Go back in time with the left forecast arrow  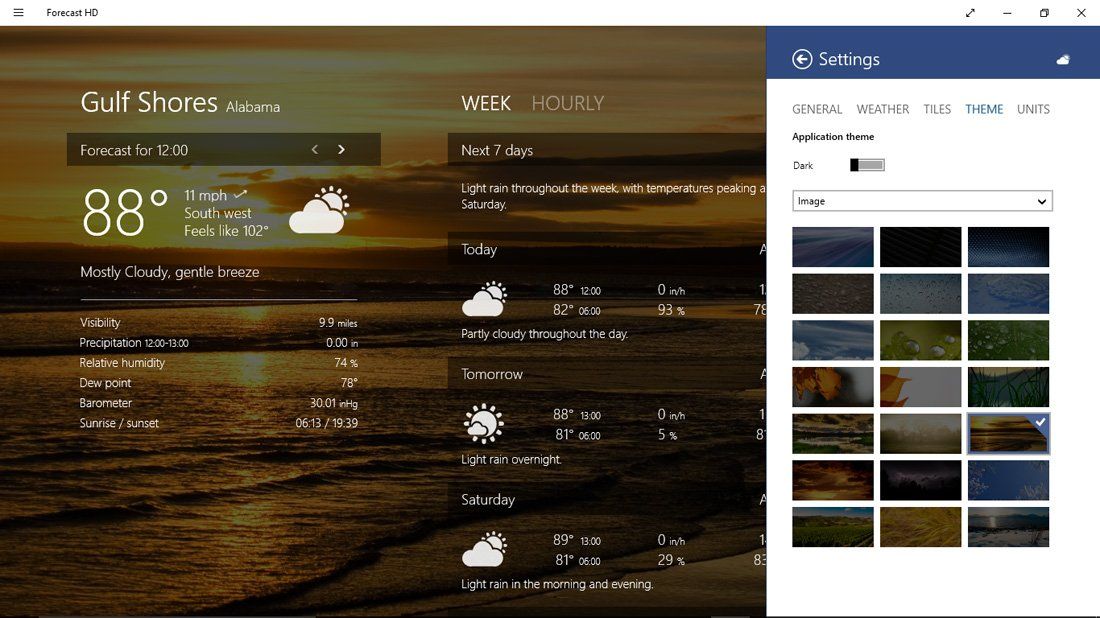tap(314, 148)
